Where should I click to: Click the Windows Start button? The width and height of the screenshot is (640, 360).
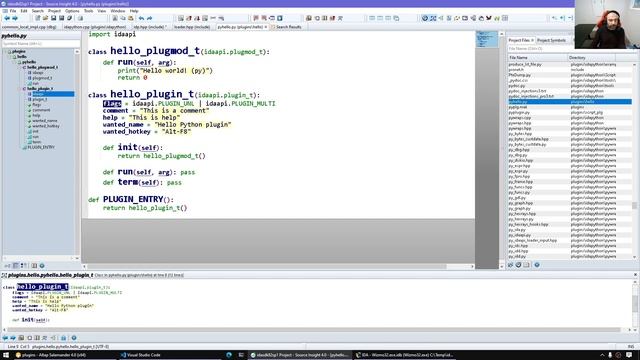tap(6, 355)
